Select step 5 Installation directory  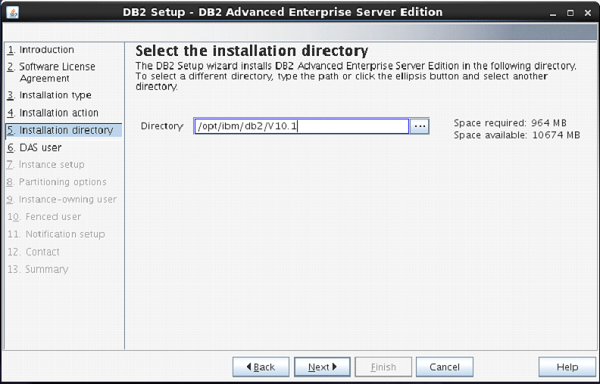click(x=64, y=130)
